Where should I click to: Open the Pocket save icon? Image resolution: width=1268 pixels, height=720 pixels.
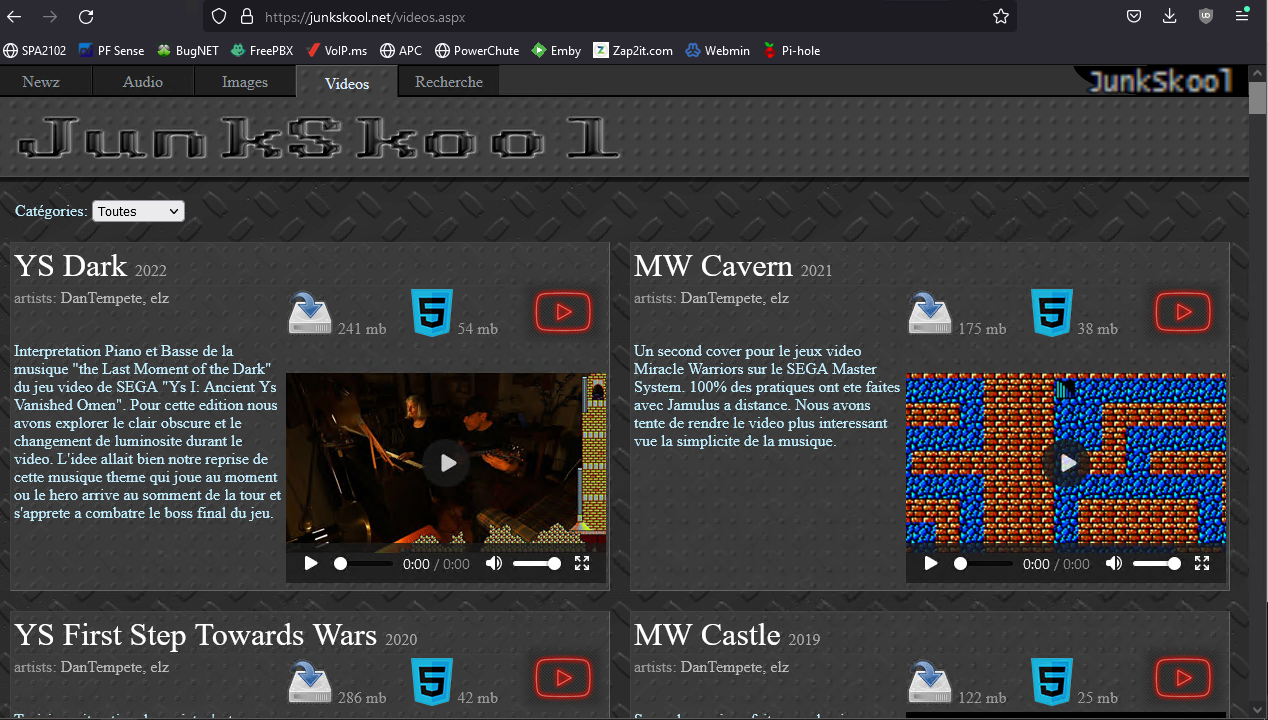coord(1134,16)
